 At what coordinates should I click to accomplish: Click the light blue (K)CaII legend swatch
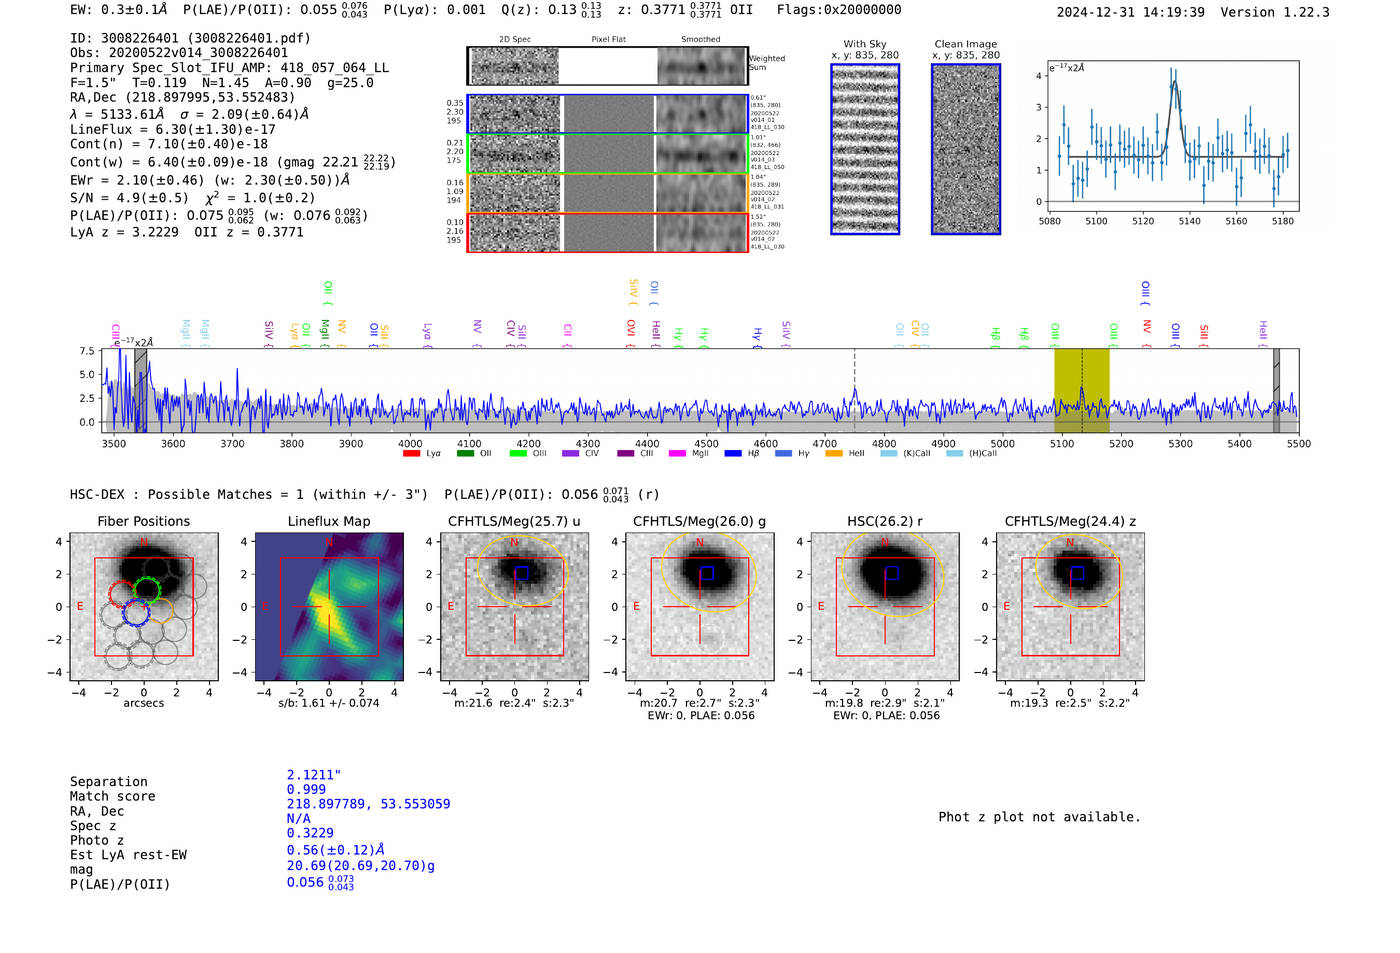(x=888, y=454)
